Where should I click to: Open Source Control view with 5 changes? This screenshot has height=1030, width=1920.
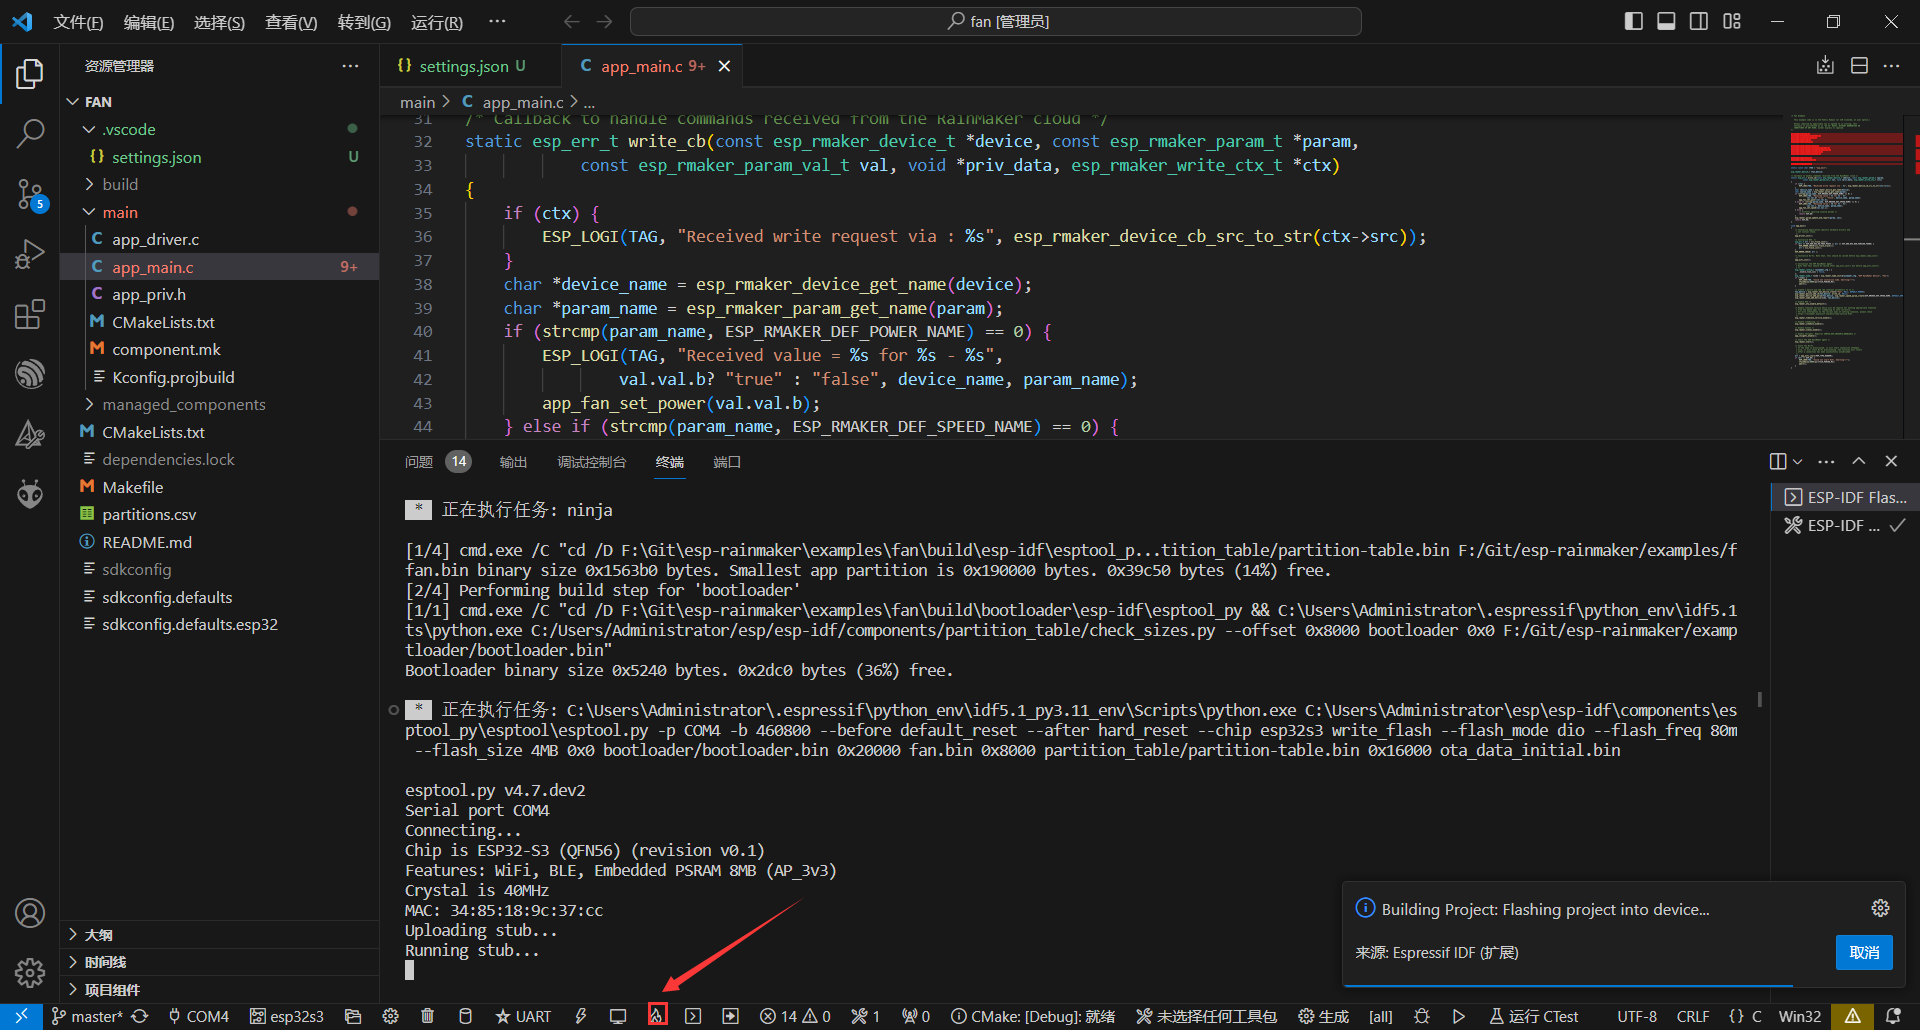pos(30,195)
